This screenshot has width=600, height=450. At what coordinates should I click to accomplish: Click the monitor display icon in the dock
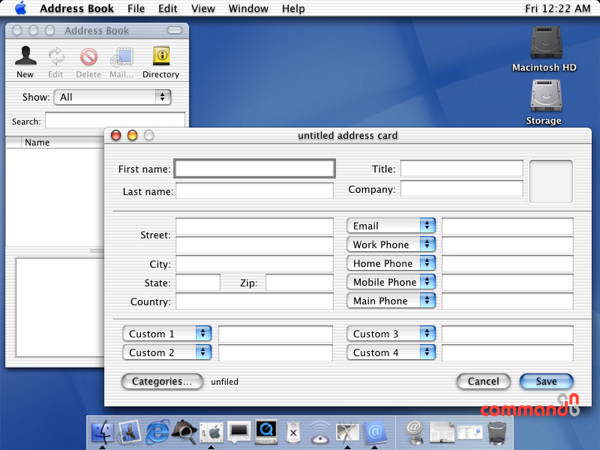[239, 432]
